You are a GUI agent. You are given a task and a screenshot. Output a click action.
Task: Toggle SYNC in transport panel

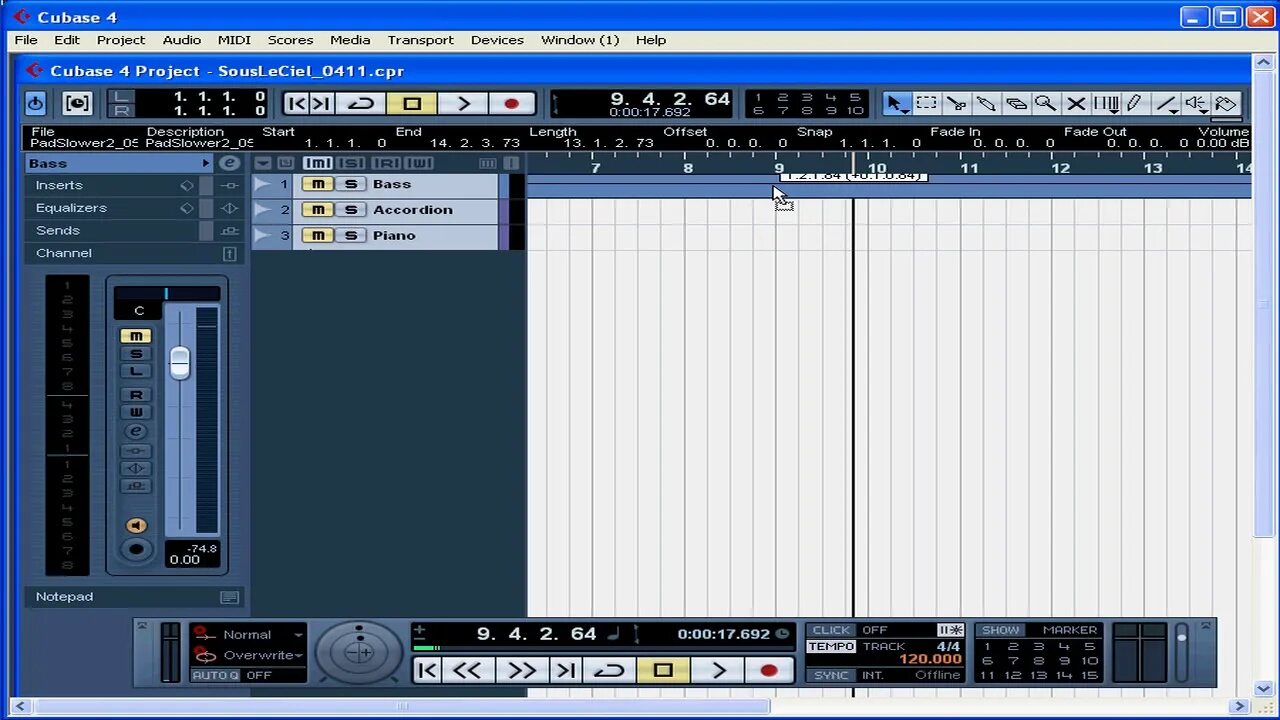click(831, 675)
